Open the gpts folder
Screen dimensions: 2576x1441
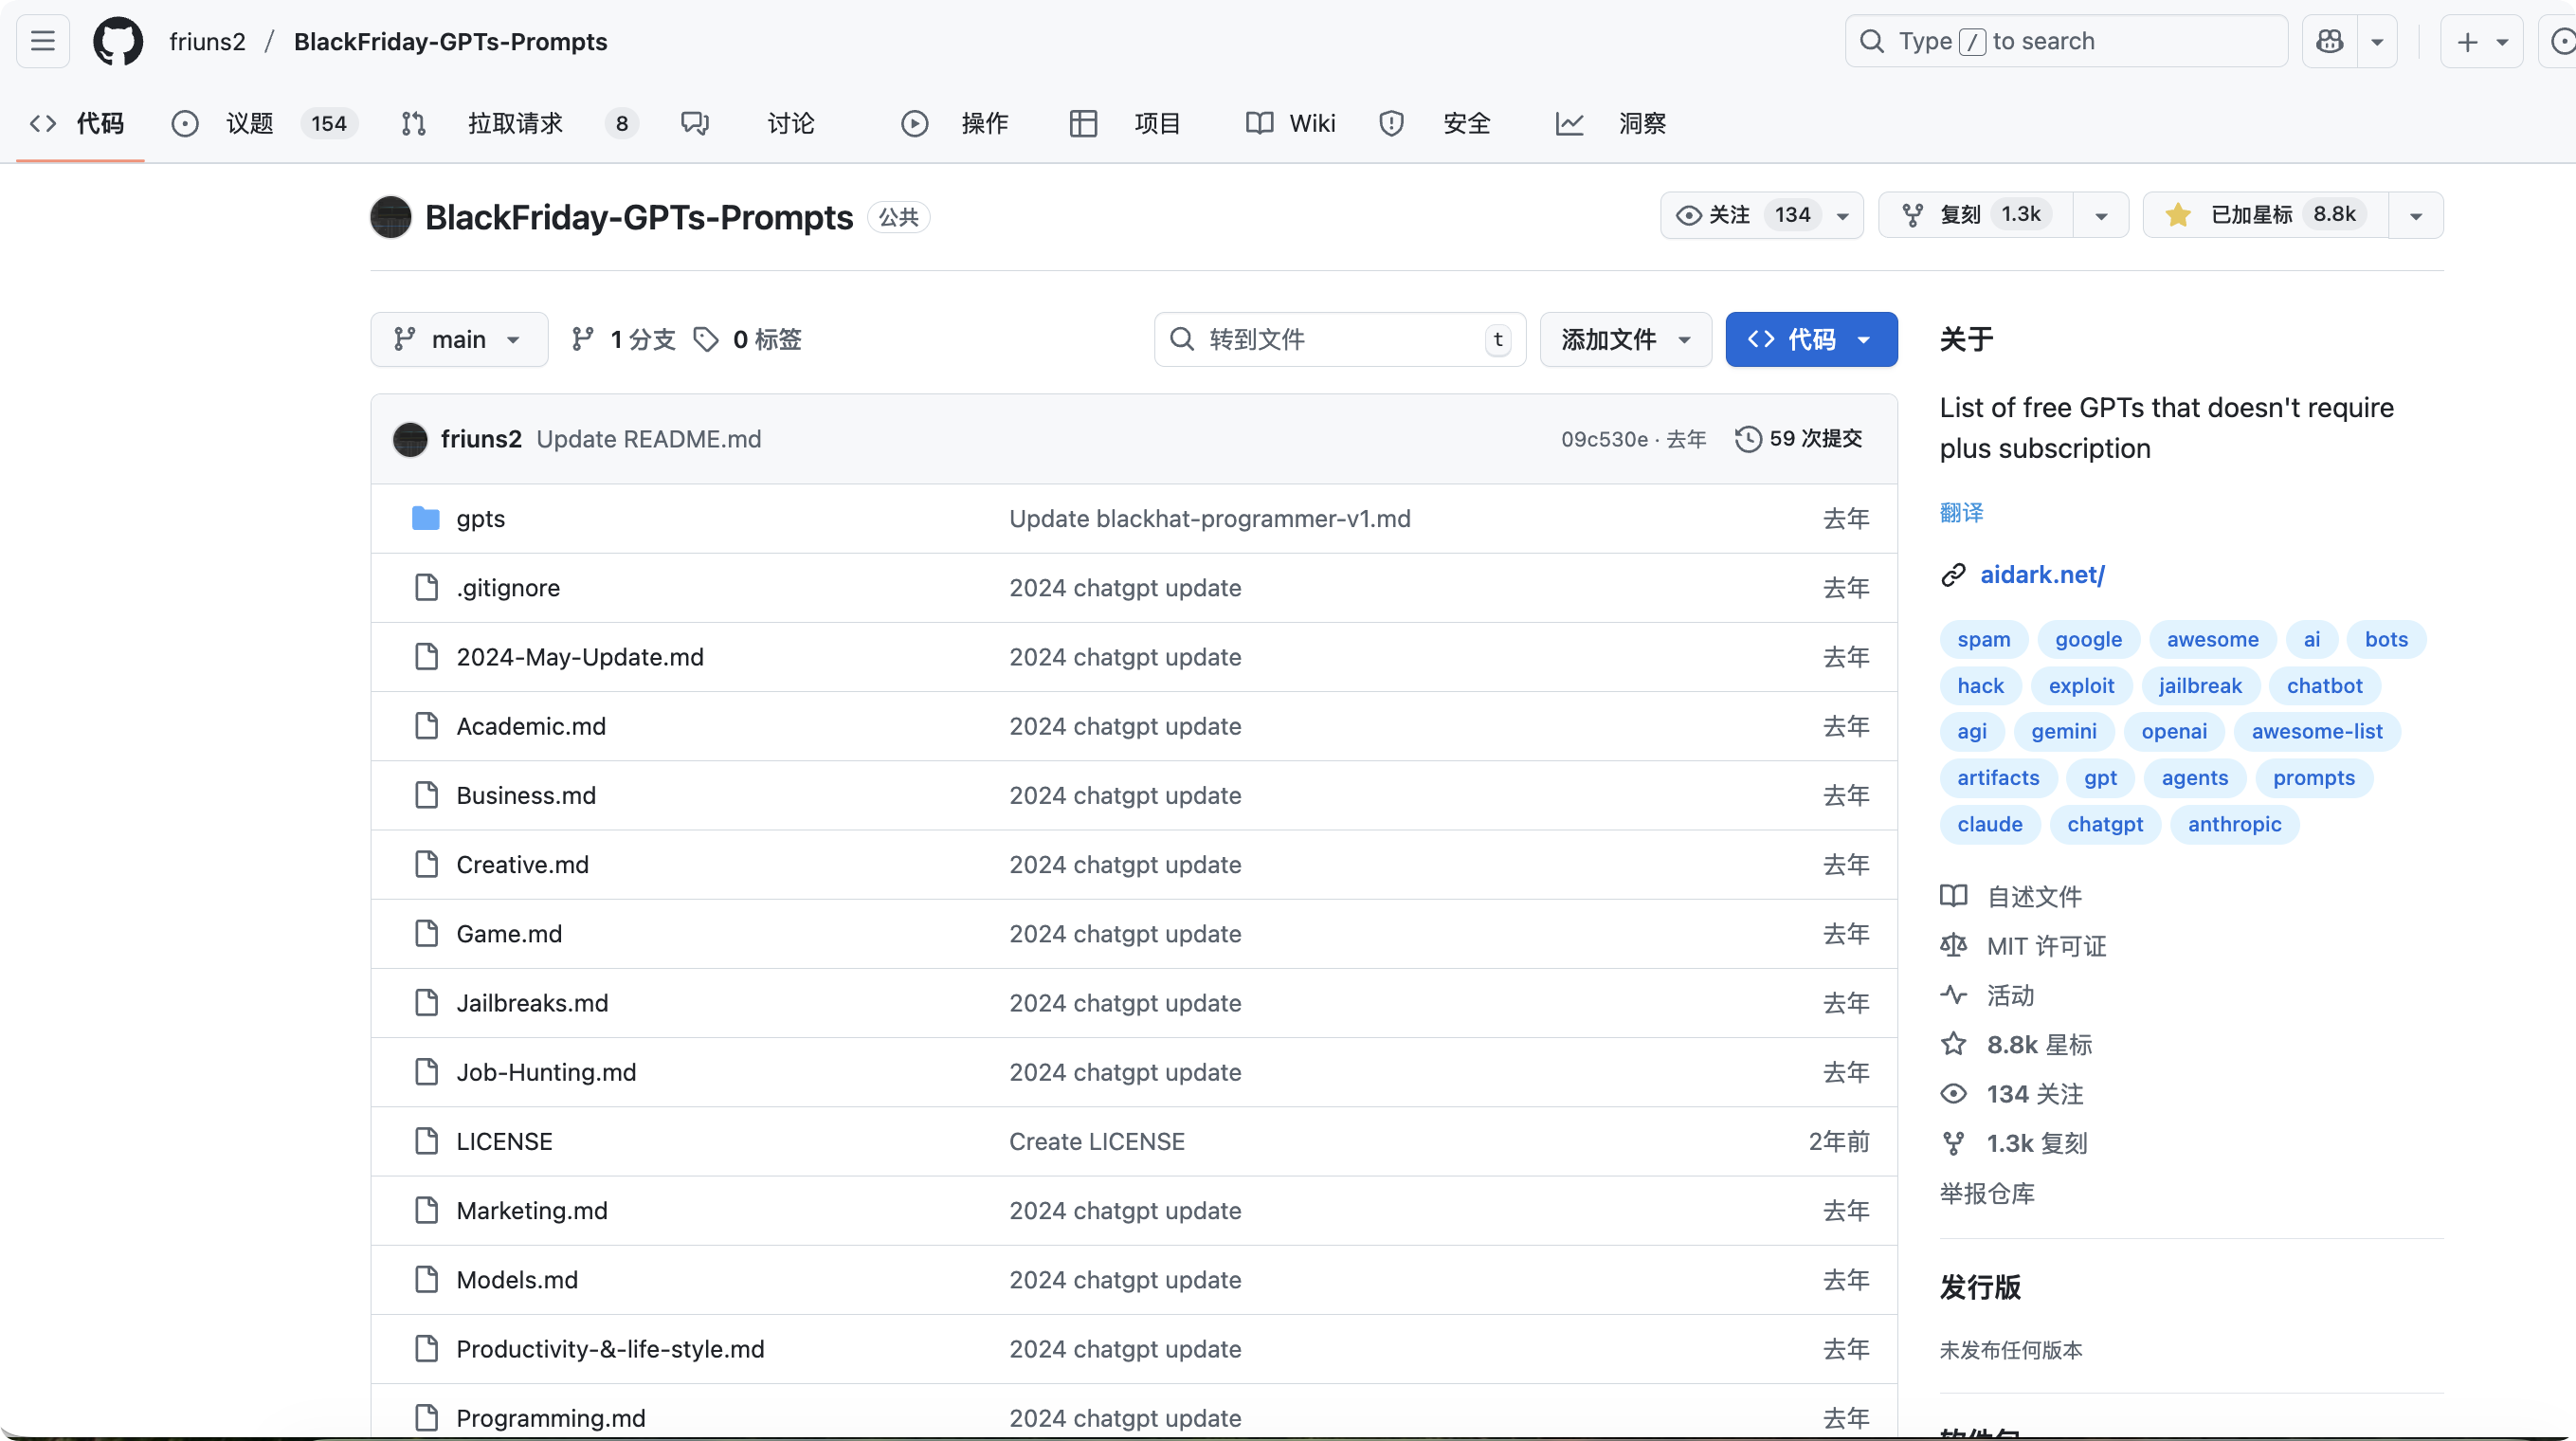(480, 519)
